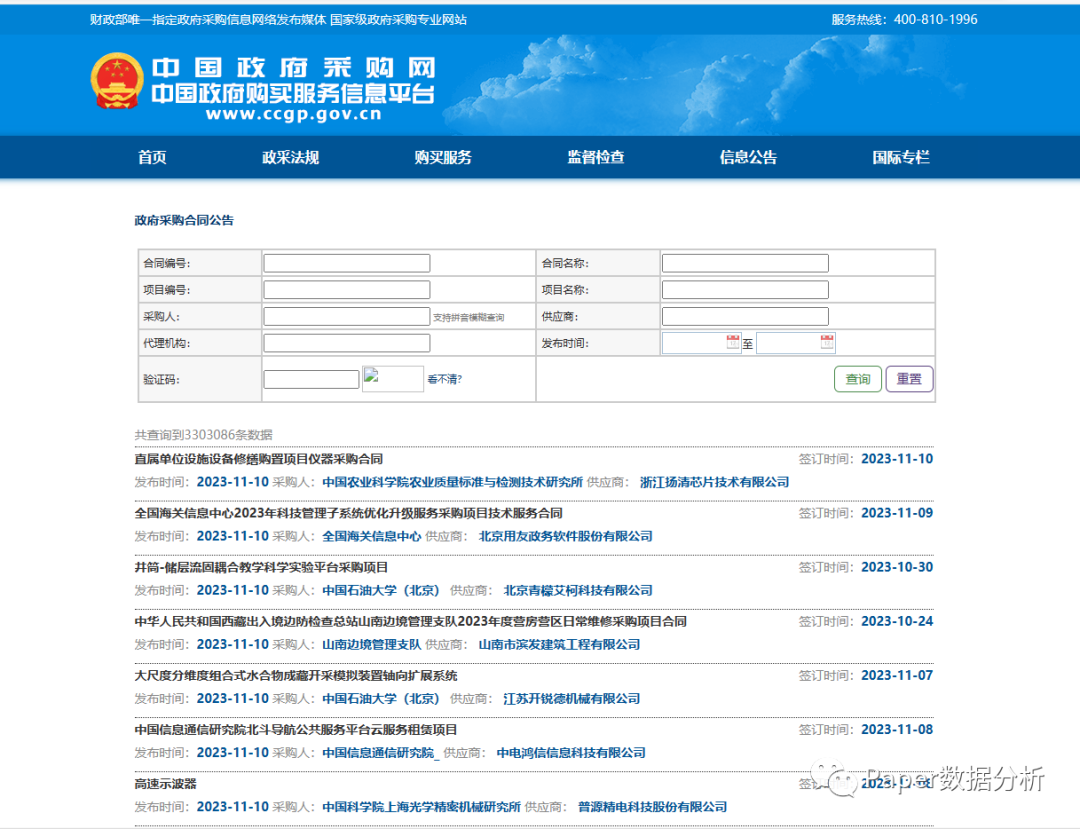Screen dimensions: 1080x829
Task: Open 信息公告 navigation item
Action: (749, 157)
